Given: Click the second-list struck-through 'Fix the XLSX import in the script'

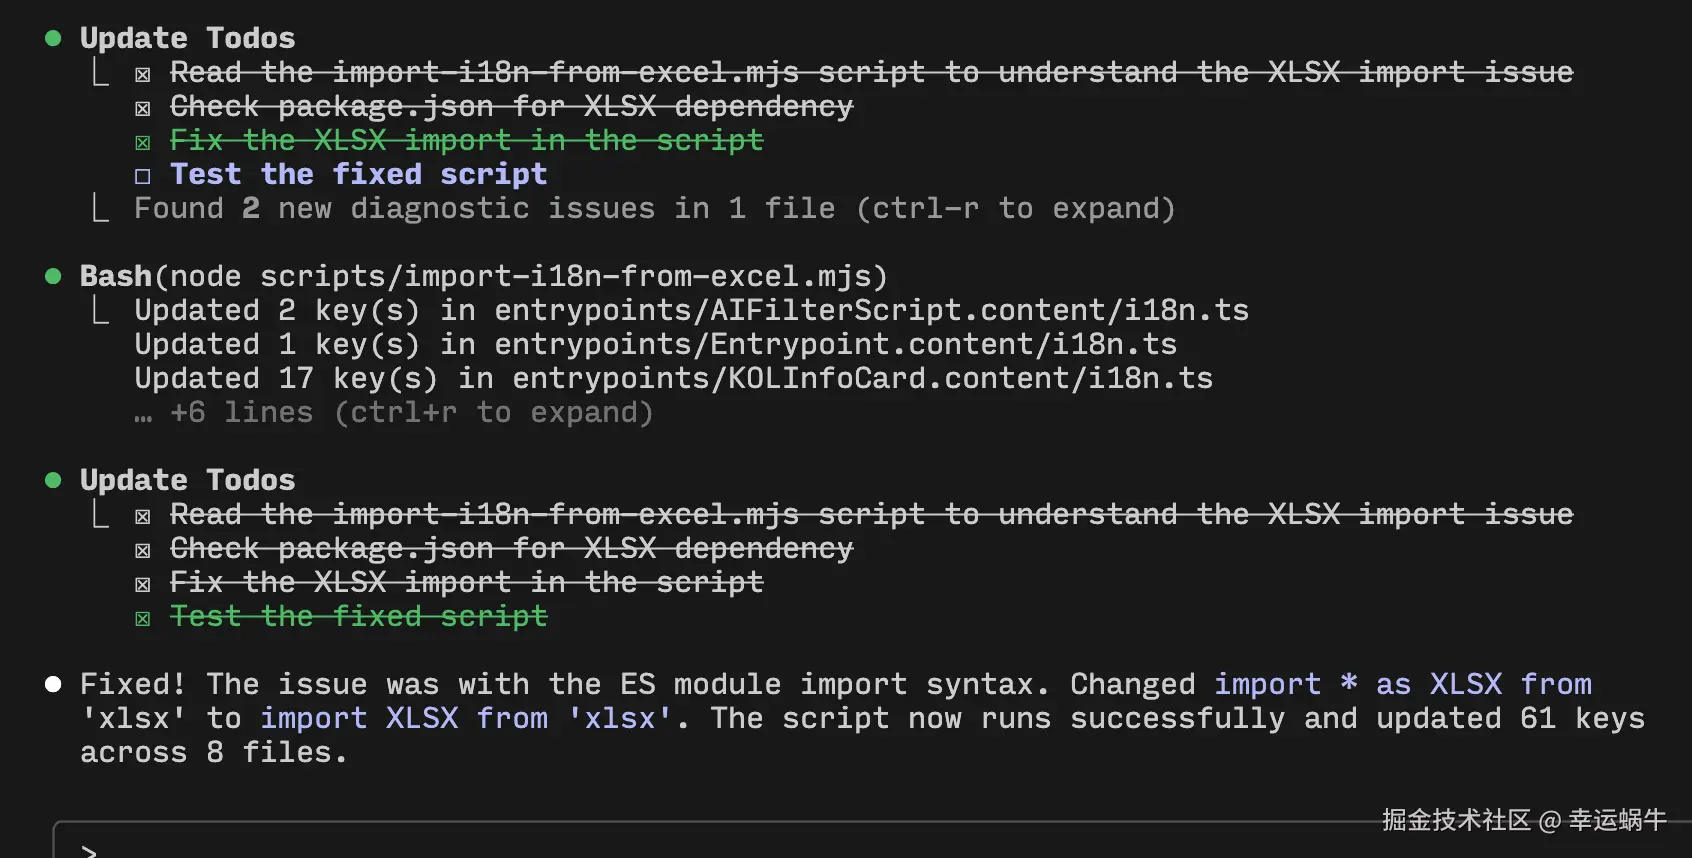Looking at the screenshot, I should tap(467, 582).
